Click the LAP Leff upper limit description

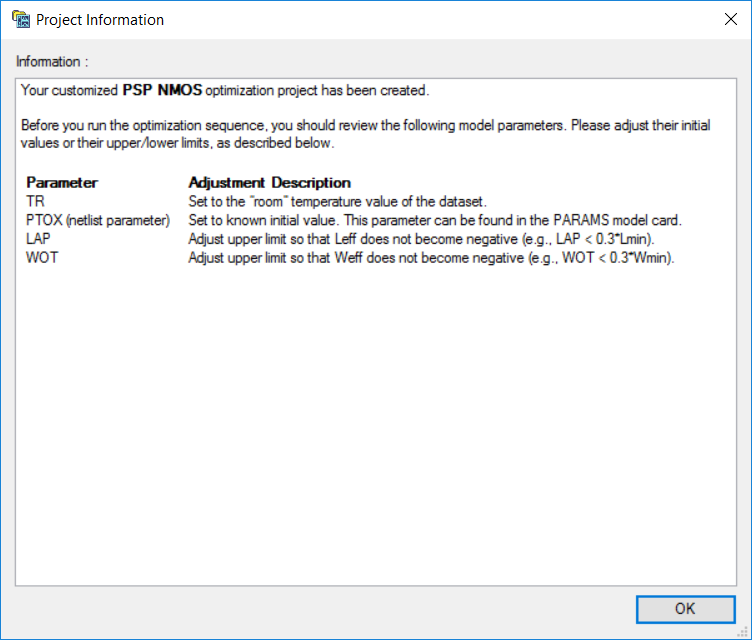tap(421, 239)
